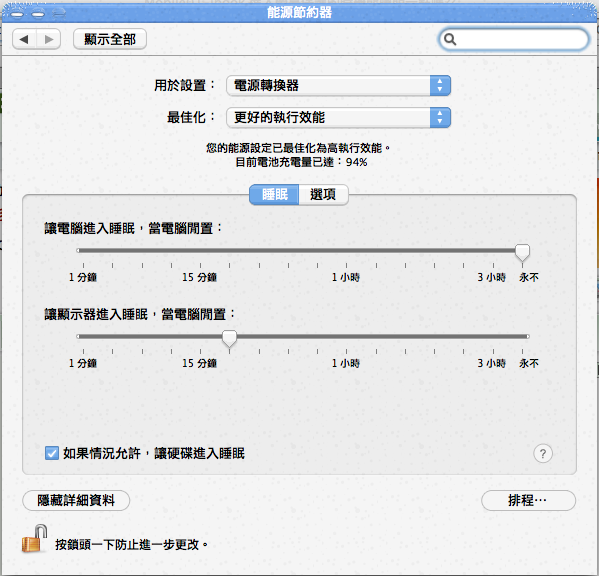Go forward with the right arrow button

49,39
